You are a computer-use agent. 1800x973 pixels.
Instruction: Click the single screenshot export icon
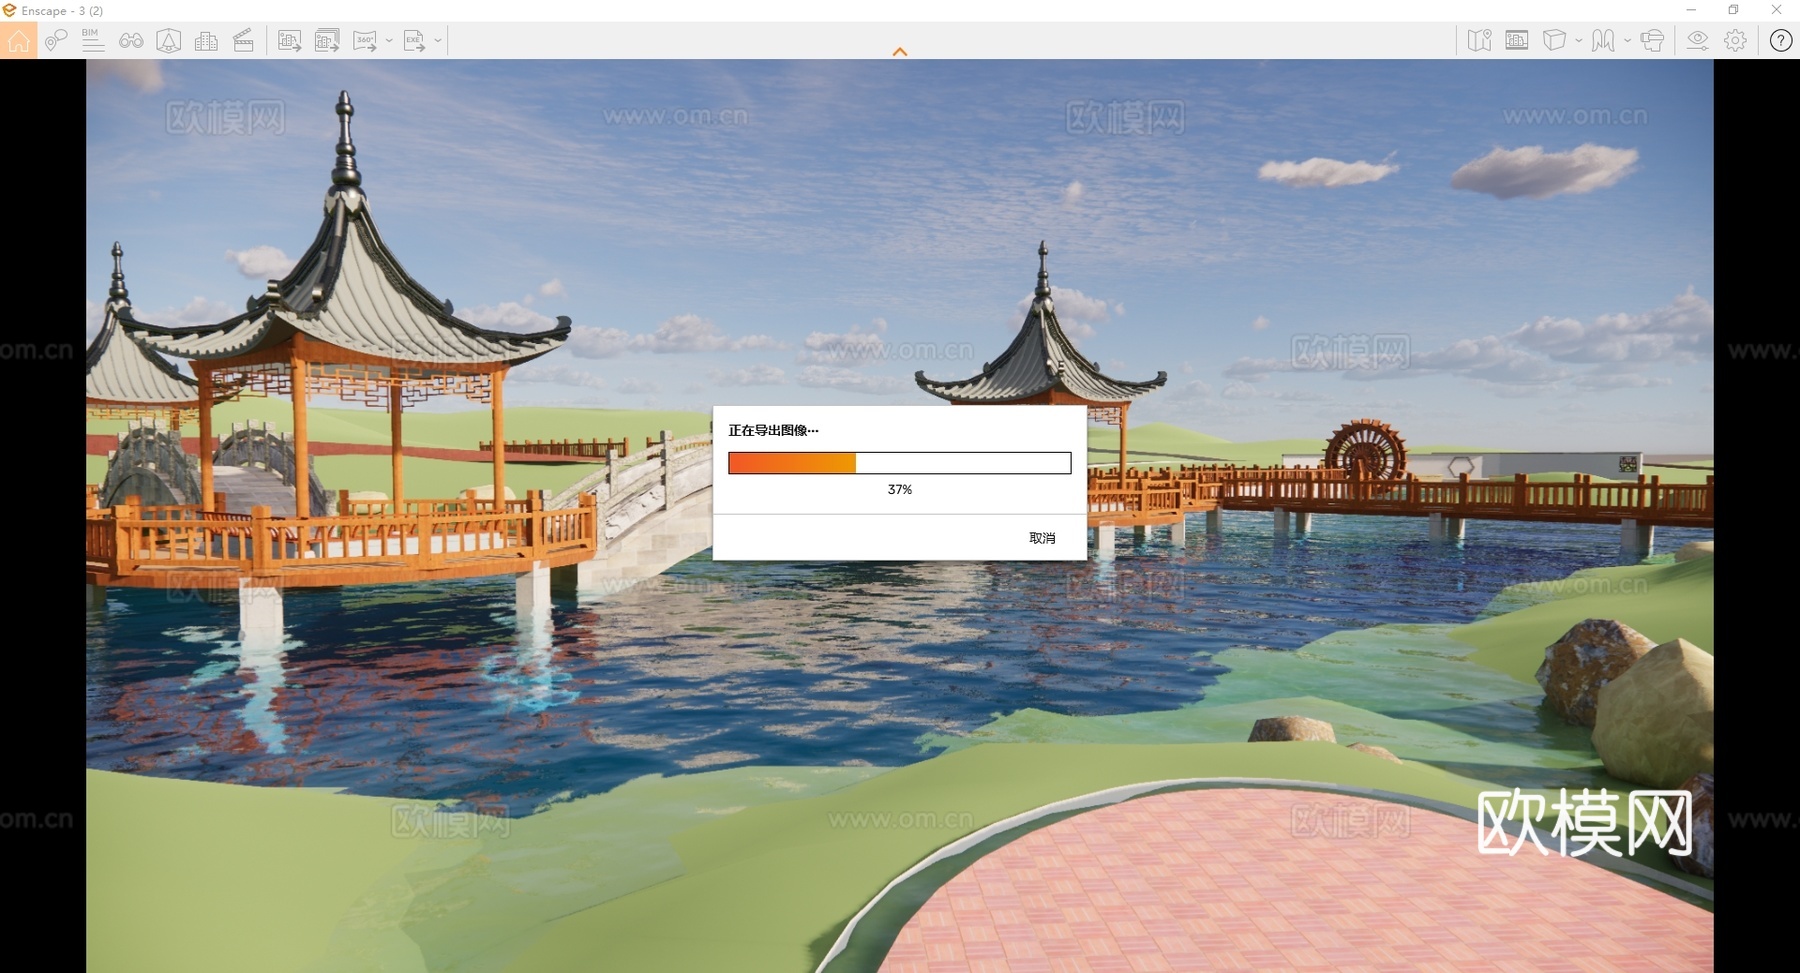[289, 41]
